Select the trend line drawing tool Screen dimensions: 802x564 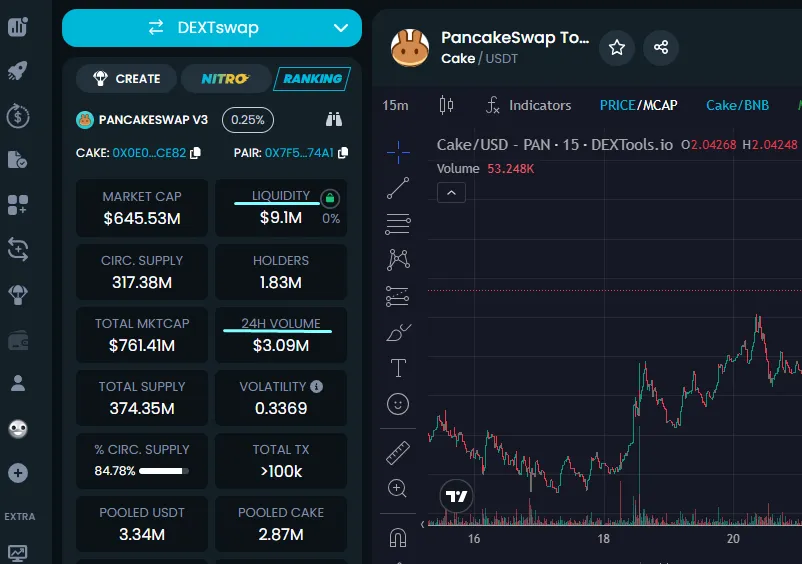click(x=398, y=188)
